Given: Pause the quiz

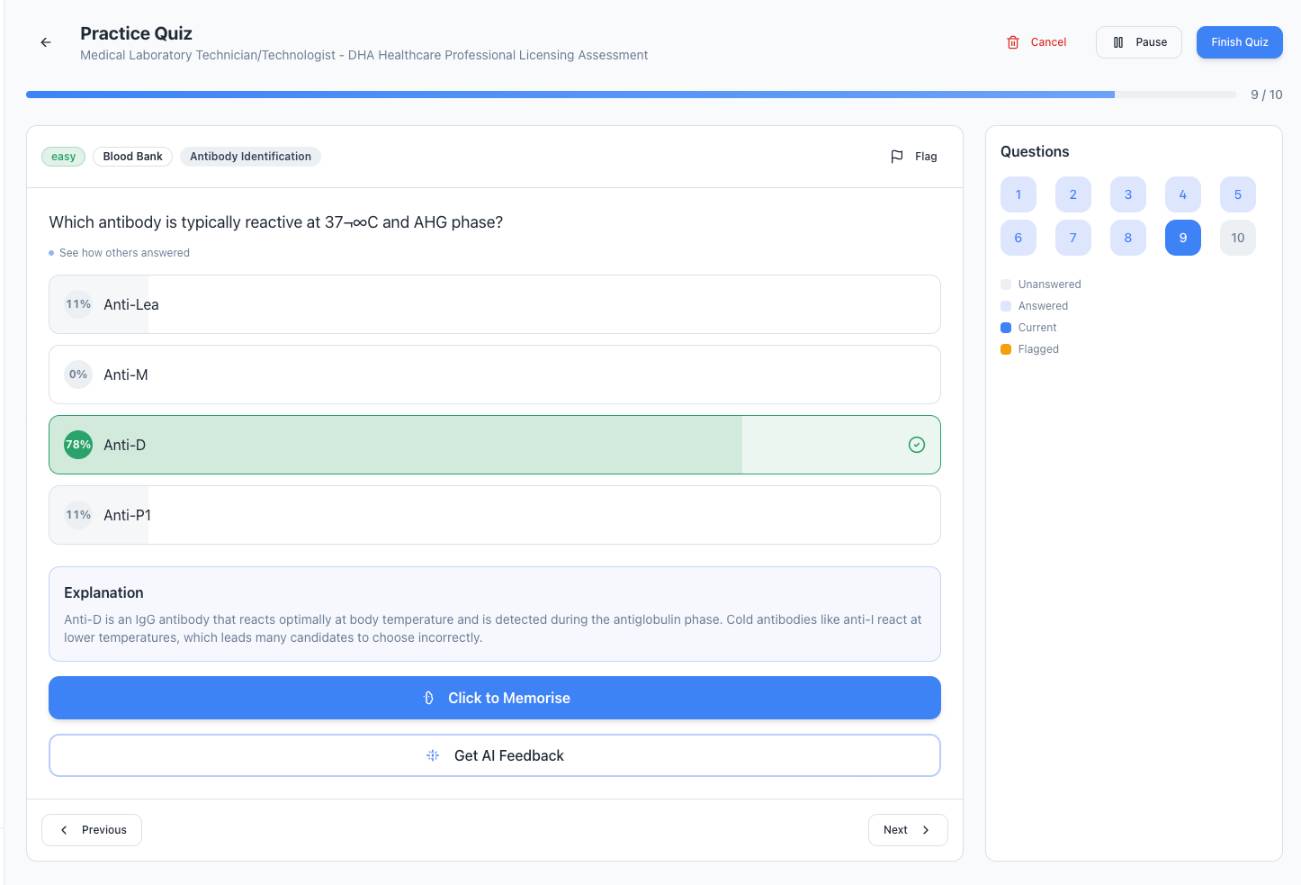Looking at the screenshot, I should [1139, 42].
